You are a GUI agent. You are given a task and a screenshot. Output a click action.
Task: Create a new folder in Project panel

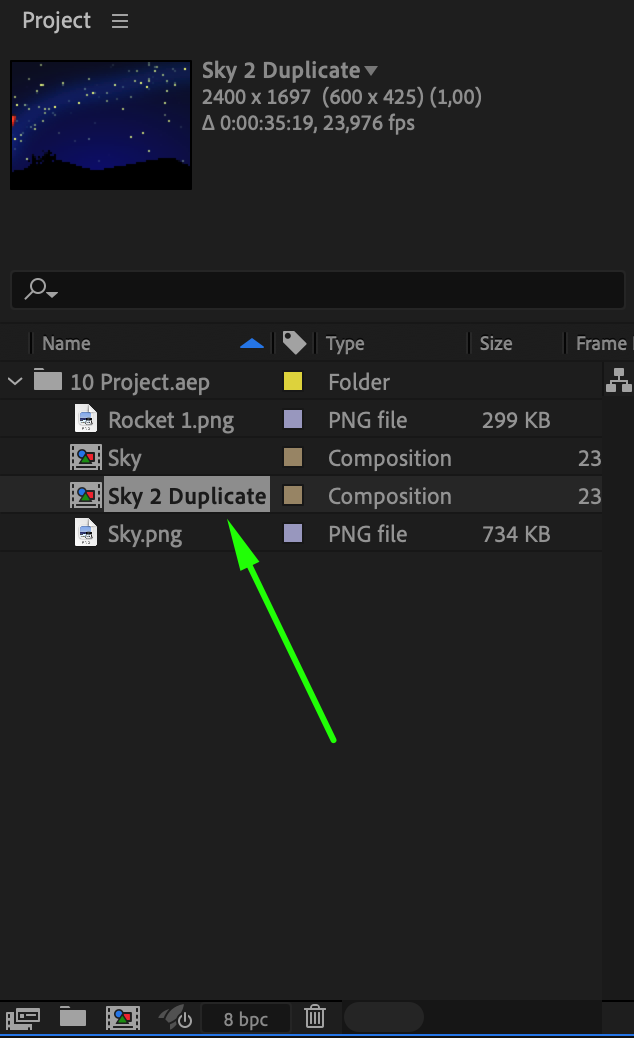tap(72, 1018)
